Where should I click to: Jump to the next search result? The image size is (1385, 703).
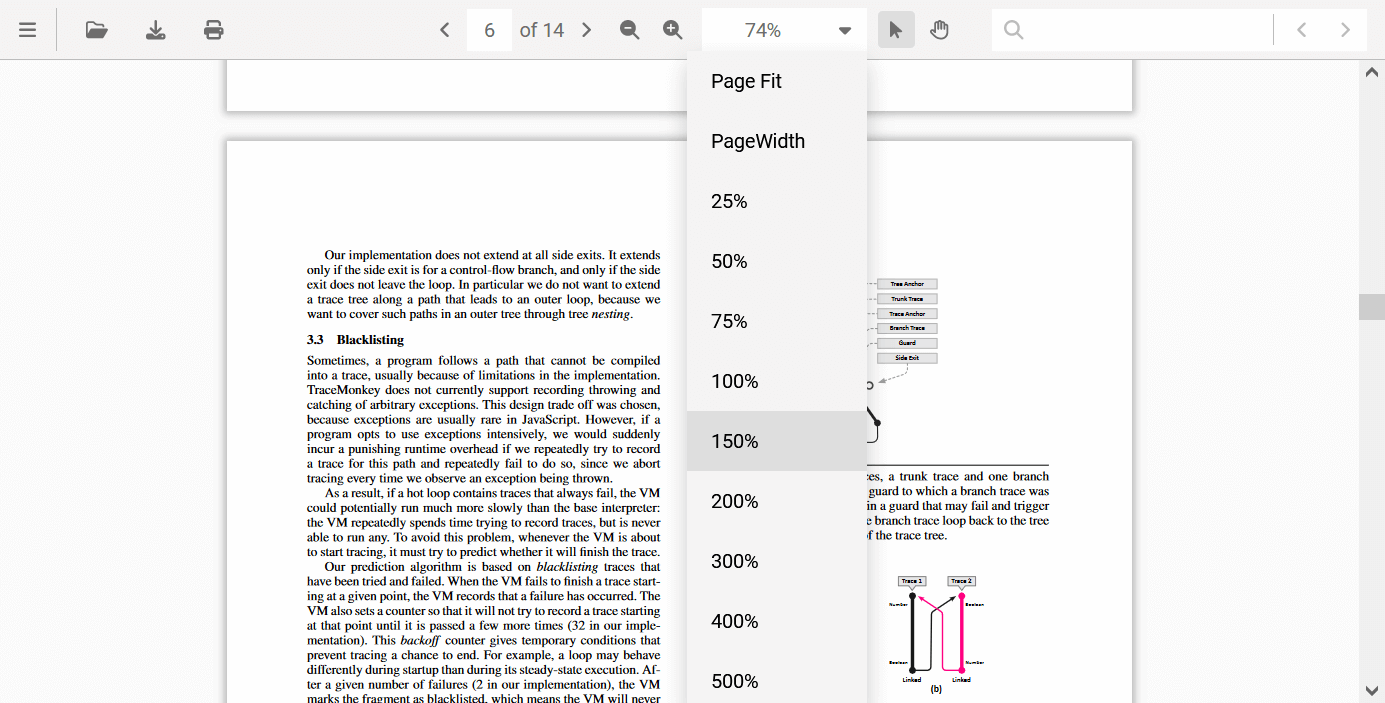1345,30
